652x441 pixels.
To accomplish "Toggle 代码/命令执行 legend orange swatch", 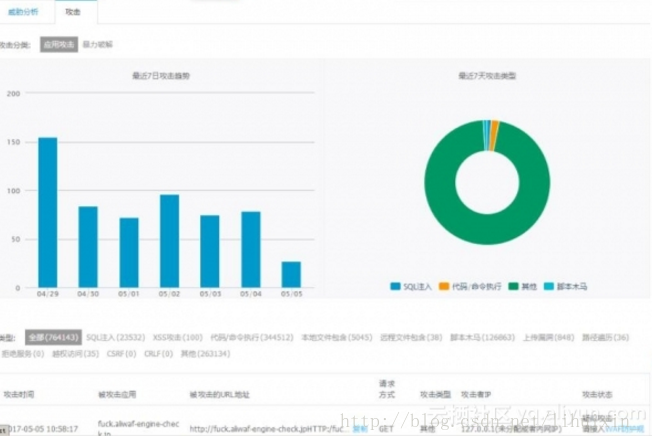I will coord(444,286).
